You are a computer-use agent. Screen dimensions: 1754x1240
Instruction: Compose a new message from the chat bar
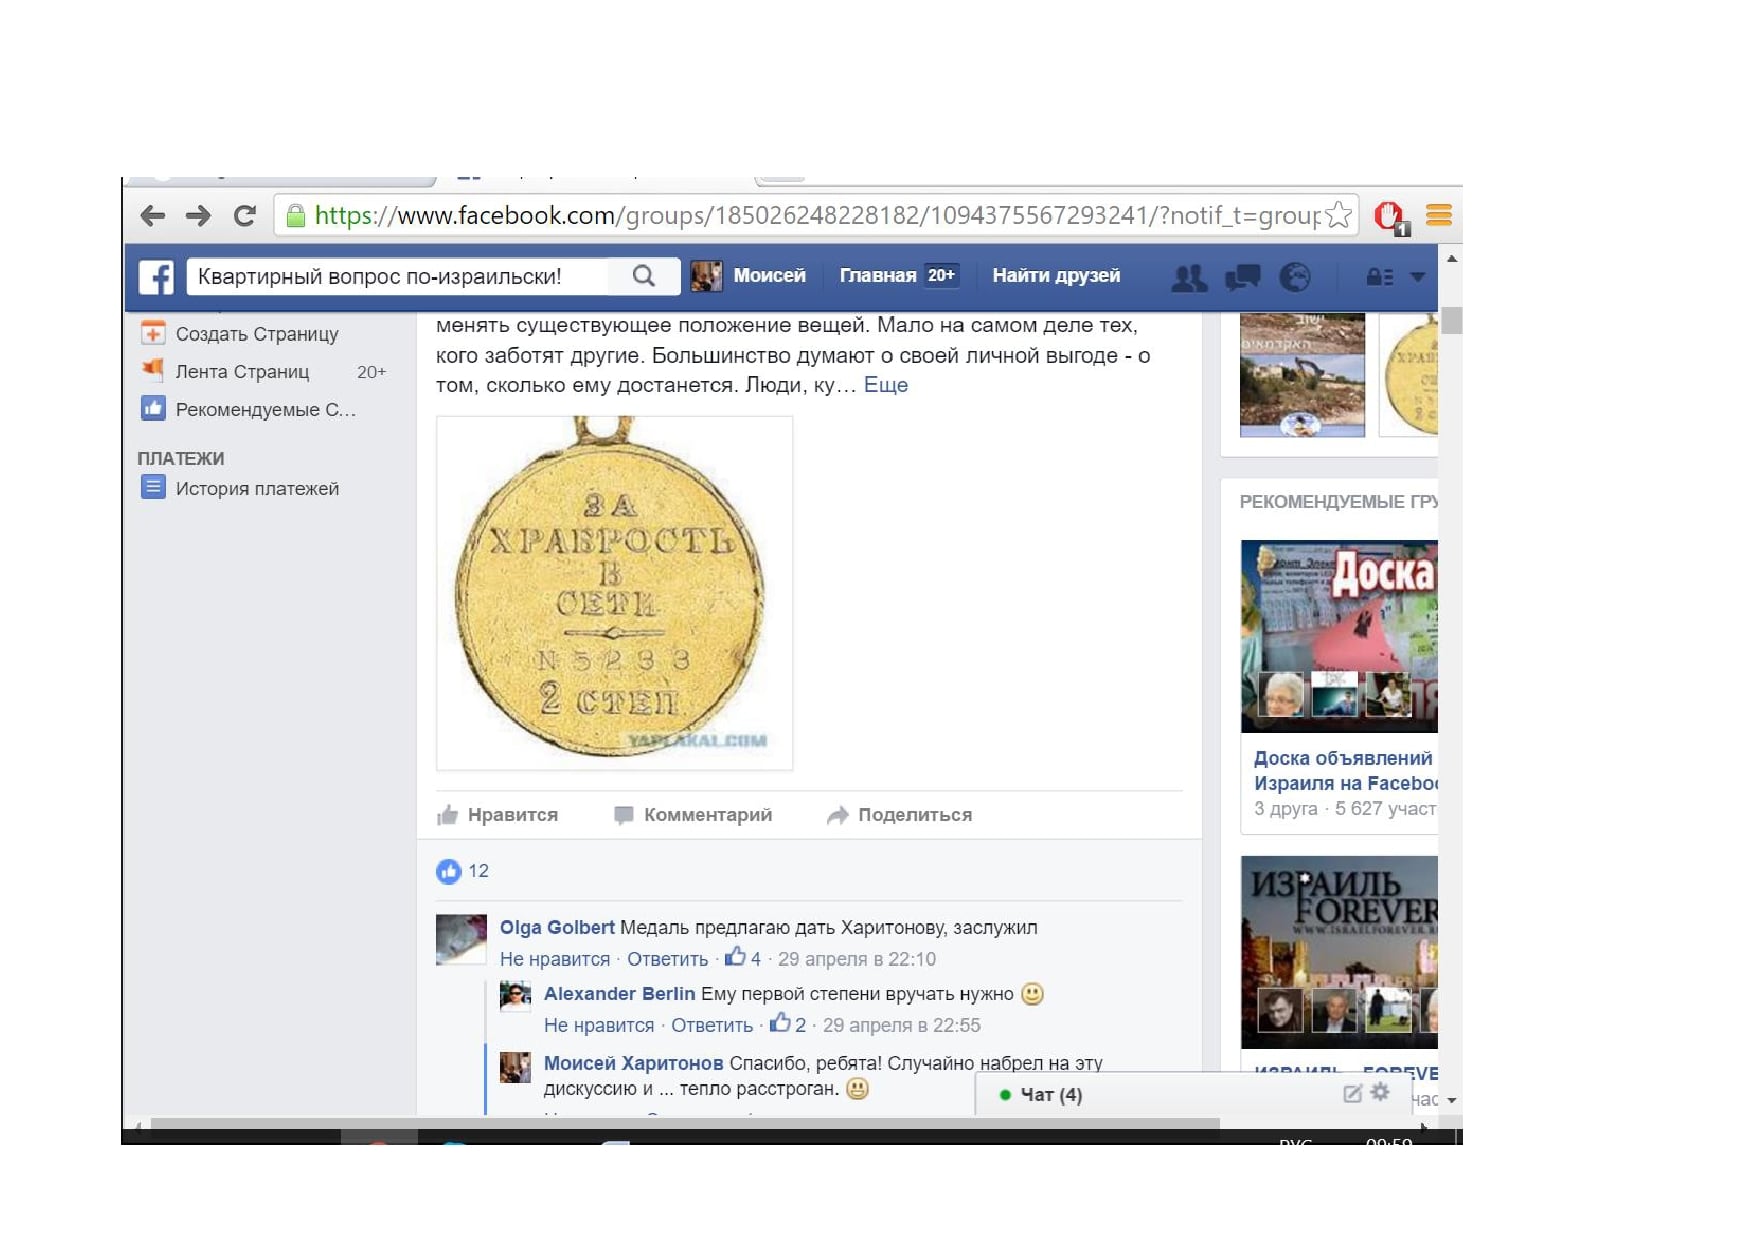click(x=1352, y=1093)
